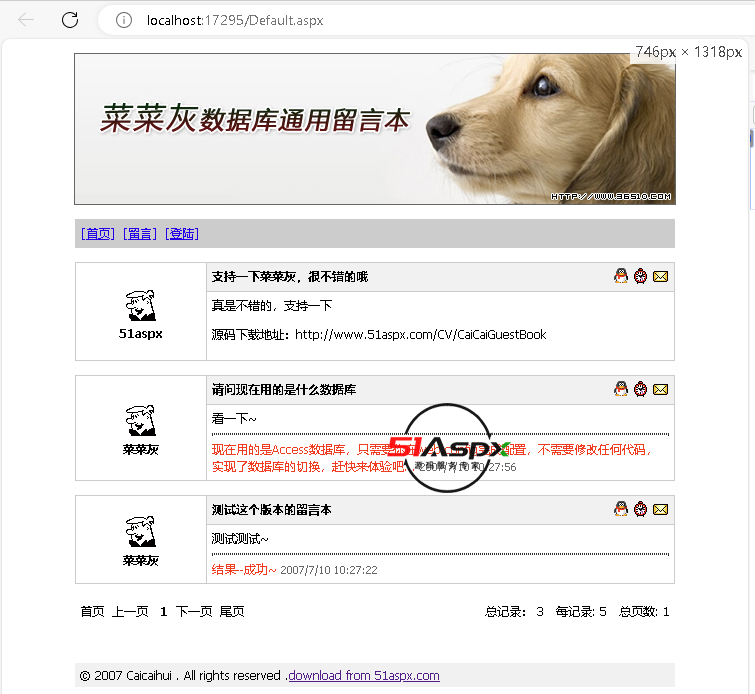
Task: Click 总记录: 3 text
Action: 514,612
